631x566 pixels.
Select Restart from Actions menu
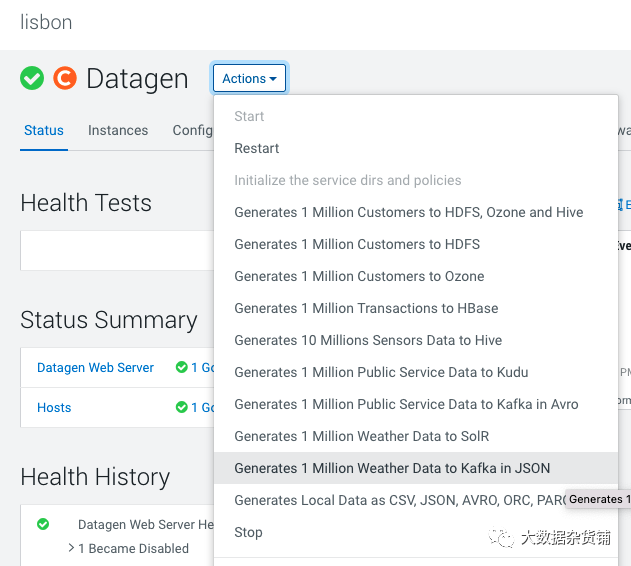point(416,148)
